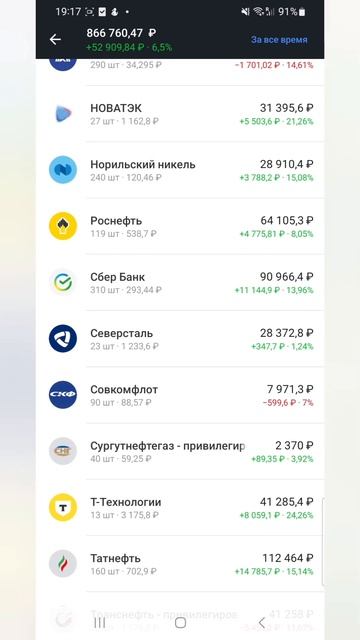
Task: Tap the Android recent apps button
Action: click(100, 622)
